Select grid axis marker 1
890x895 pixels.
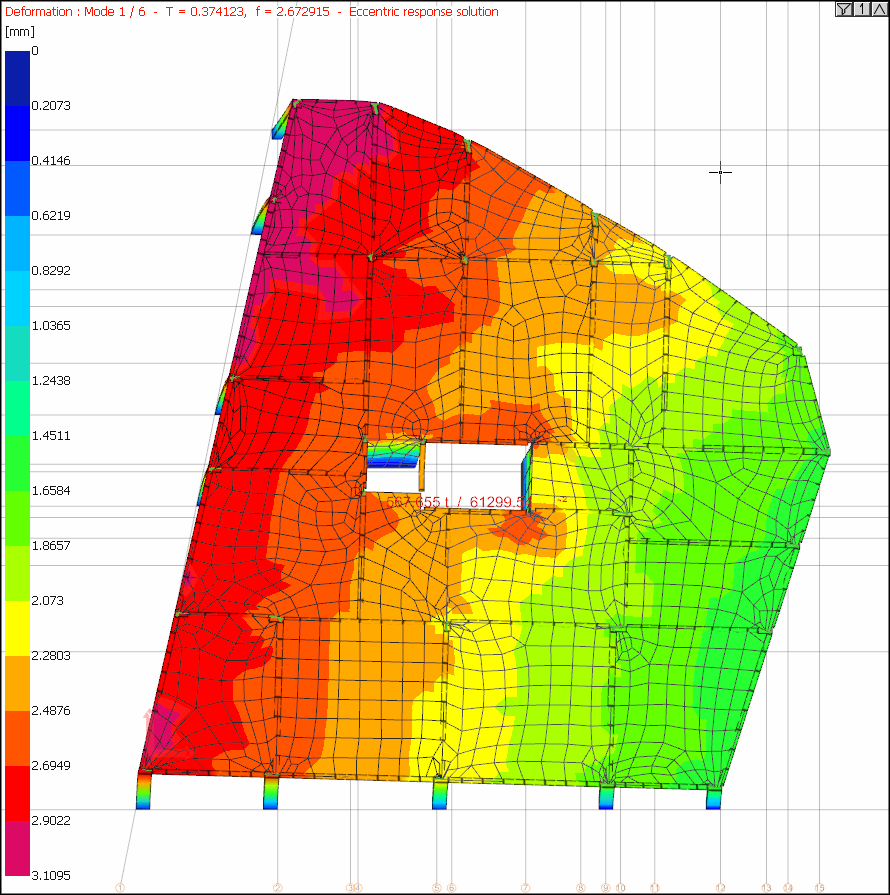point(120,887)
